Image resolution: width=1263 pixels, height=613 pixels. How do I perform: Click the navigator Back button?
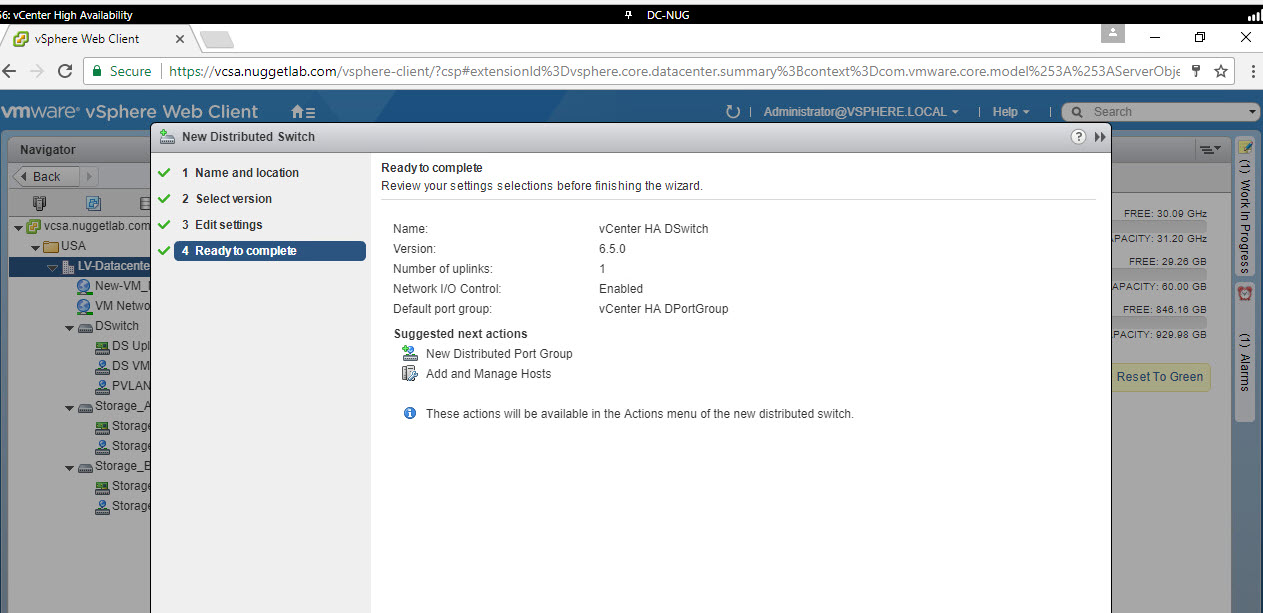[42, 177]
